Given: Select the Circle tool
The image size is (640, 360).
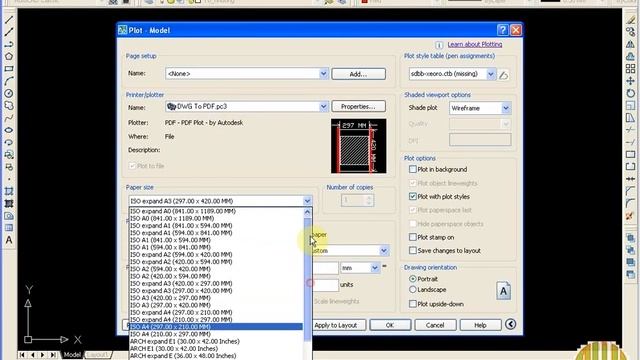Looking at the screenshot, I should [x=9, y=93].
